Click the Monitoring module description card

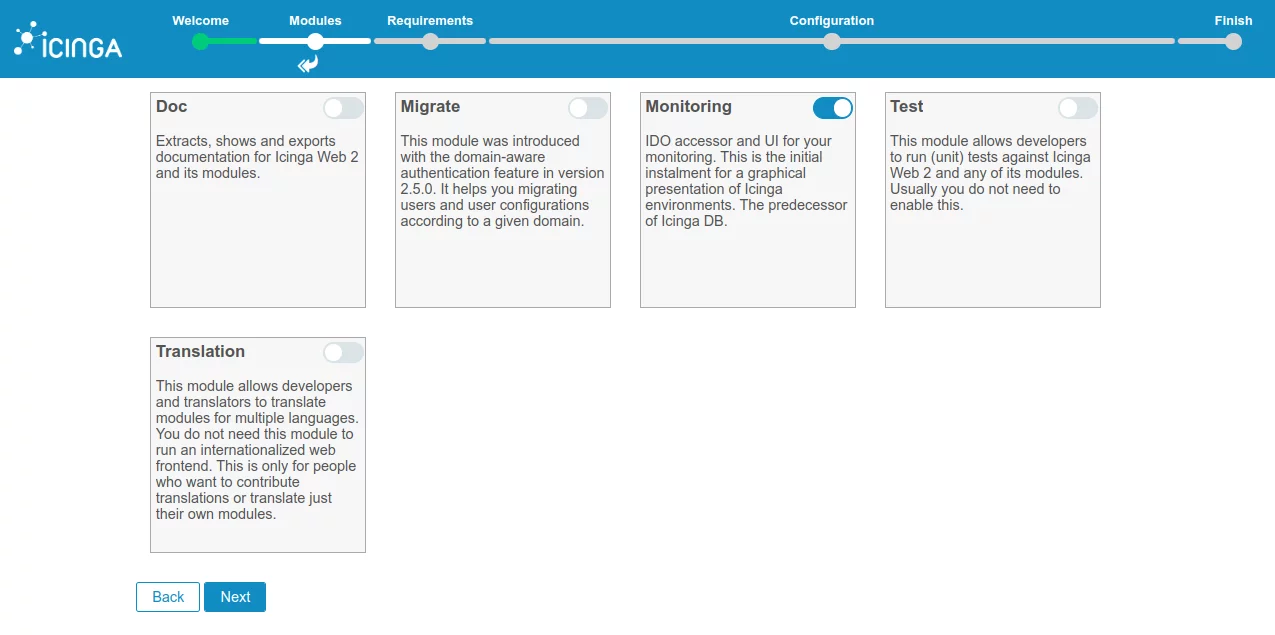coord(748,200)
